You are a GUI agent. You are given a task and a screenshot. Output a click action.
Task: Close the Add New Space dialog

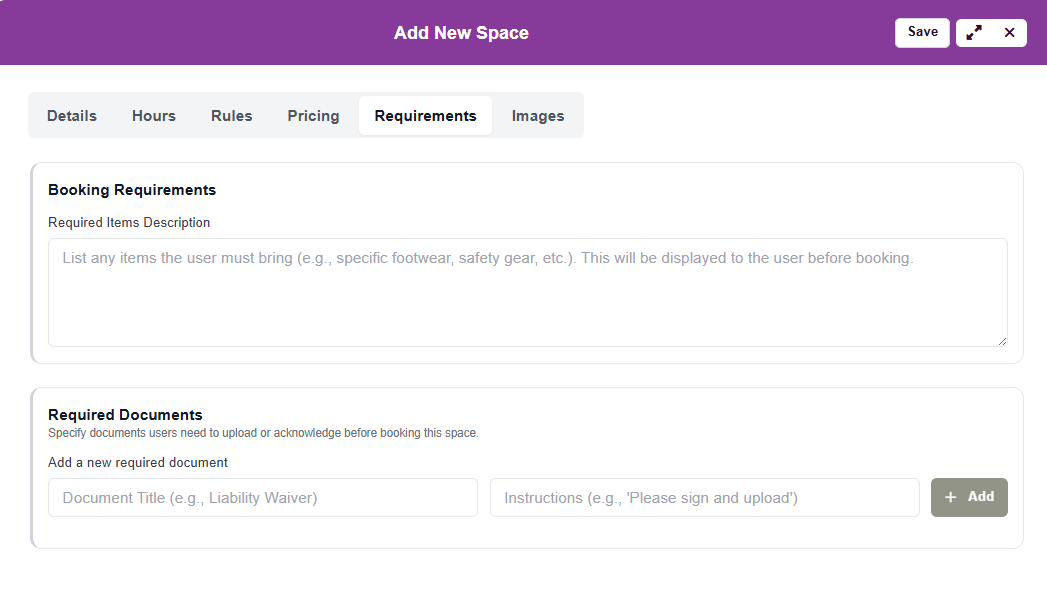pyautogui.click(x=1009, y=33)
